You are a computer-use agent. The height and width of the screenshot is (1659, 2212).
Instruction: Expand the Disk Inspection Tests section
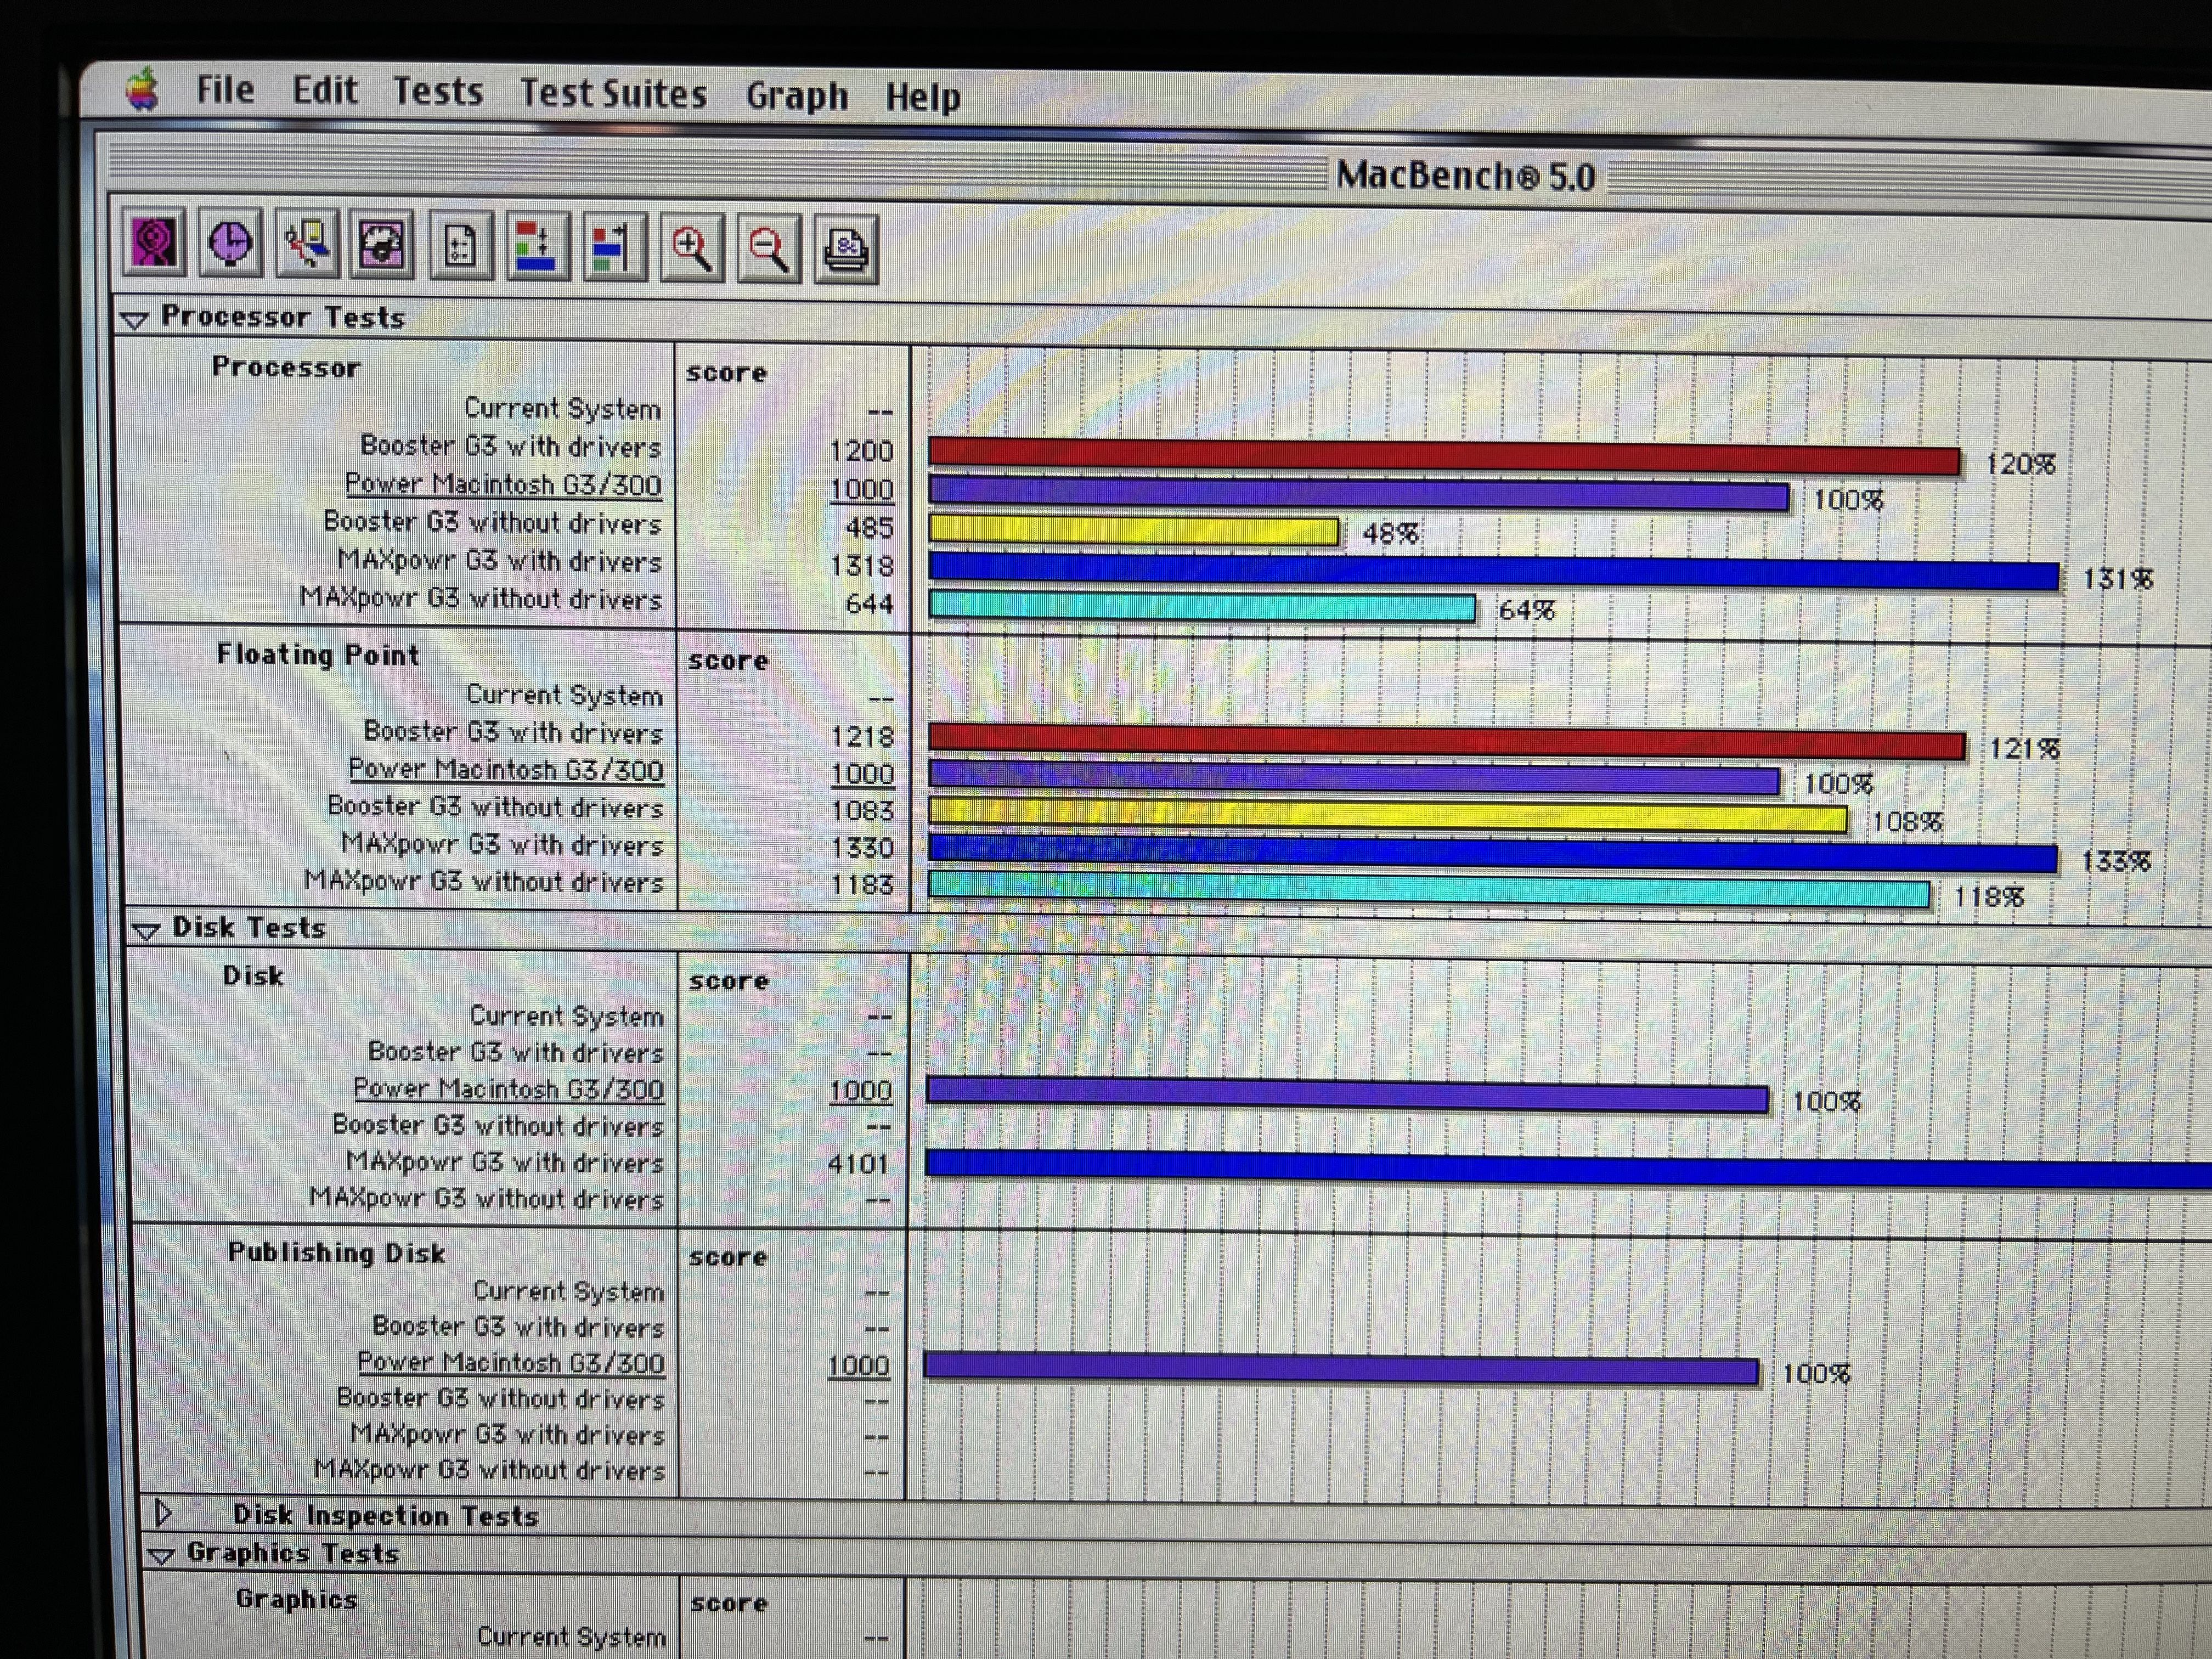(x=164, y=1513)
